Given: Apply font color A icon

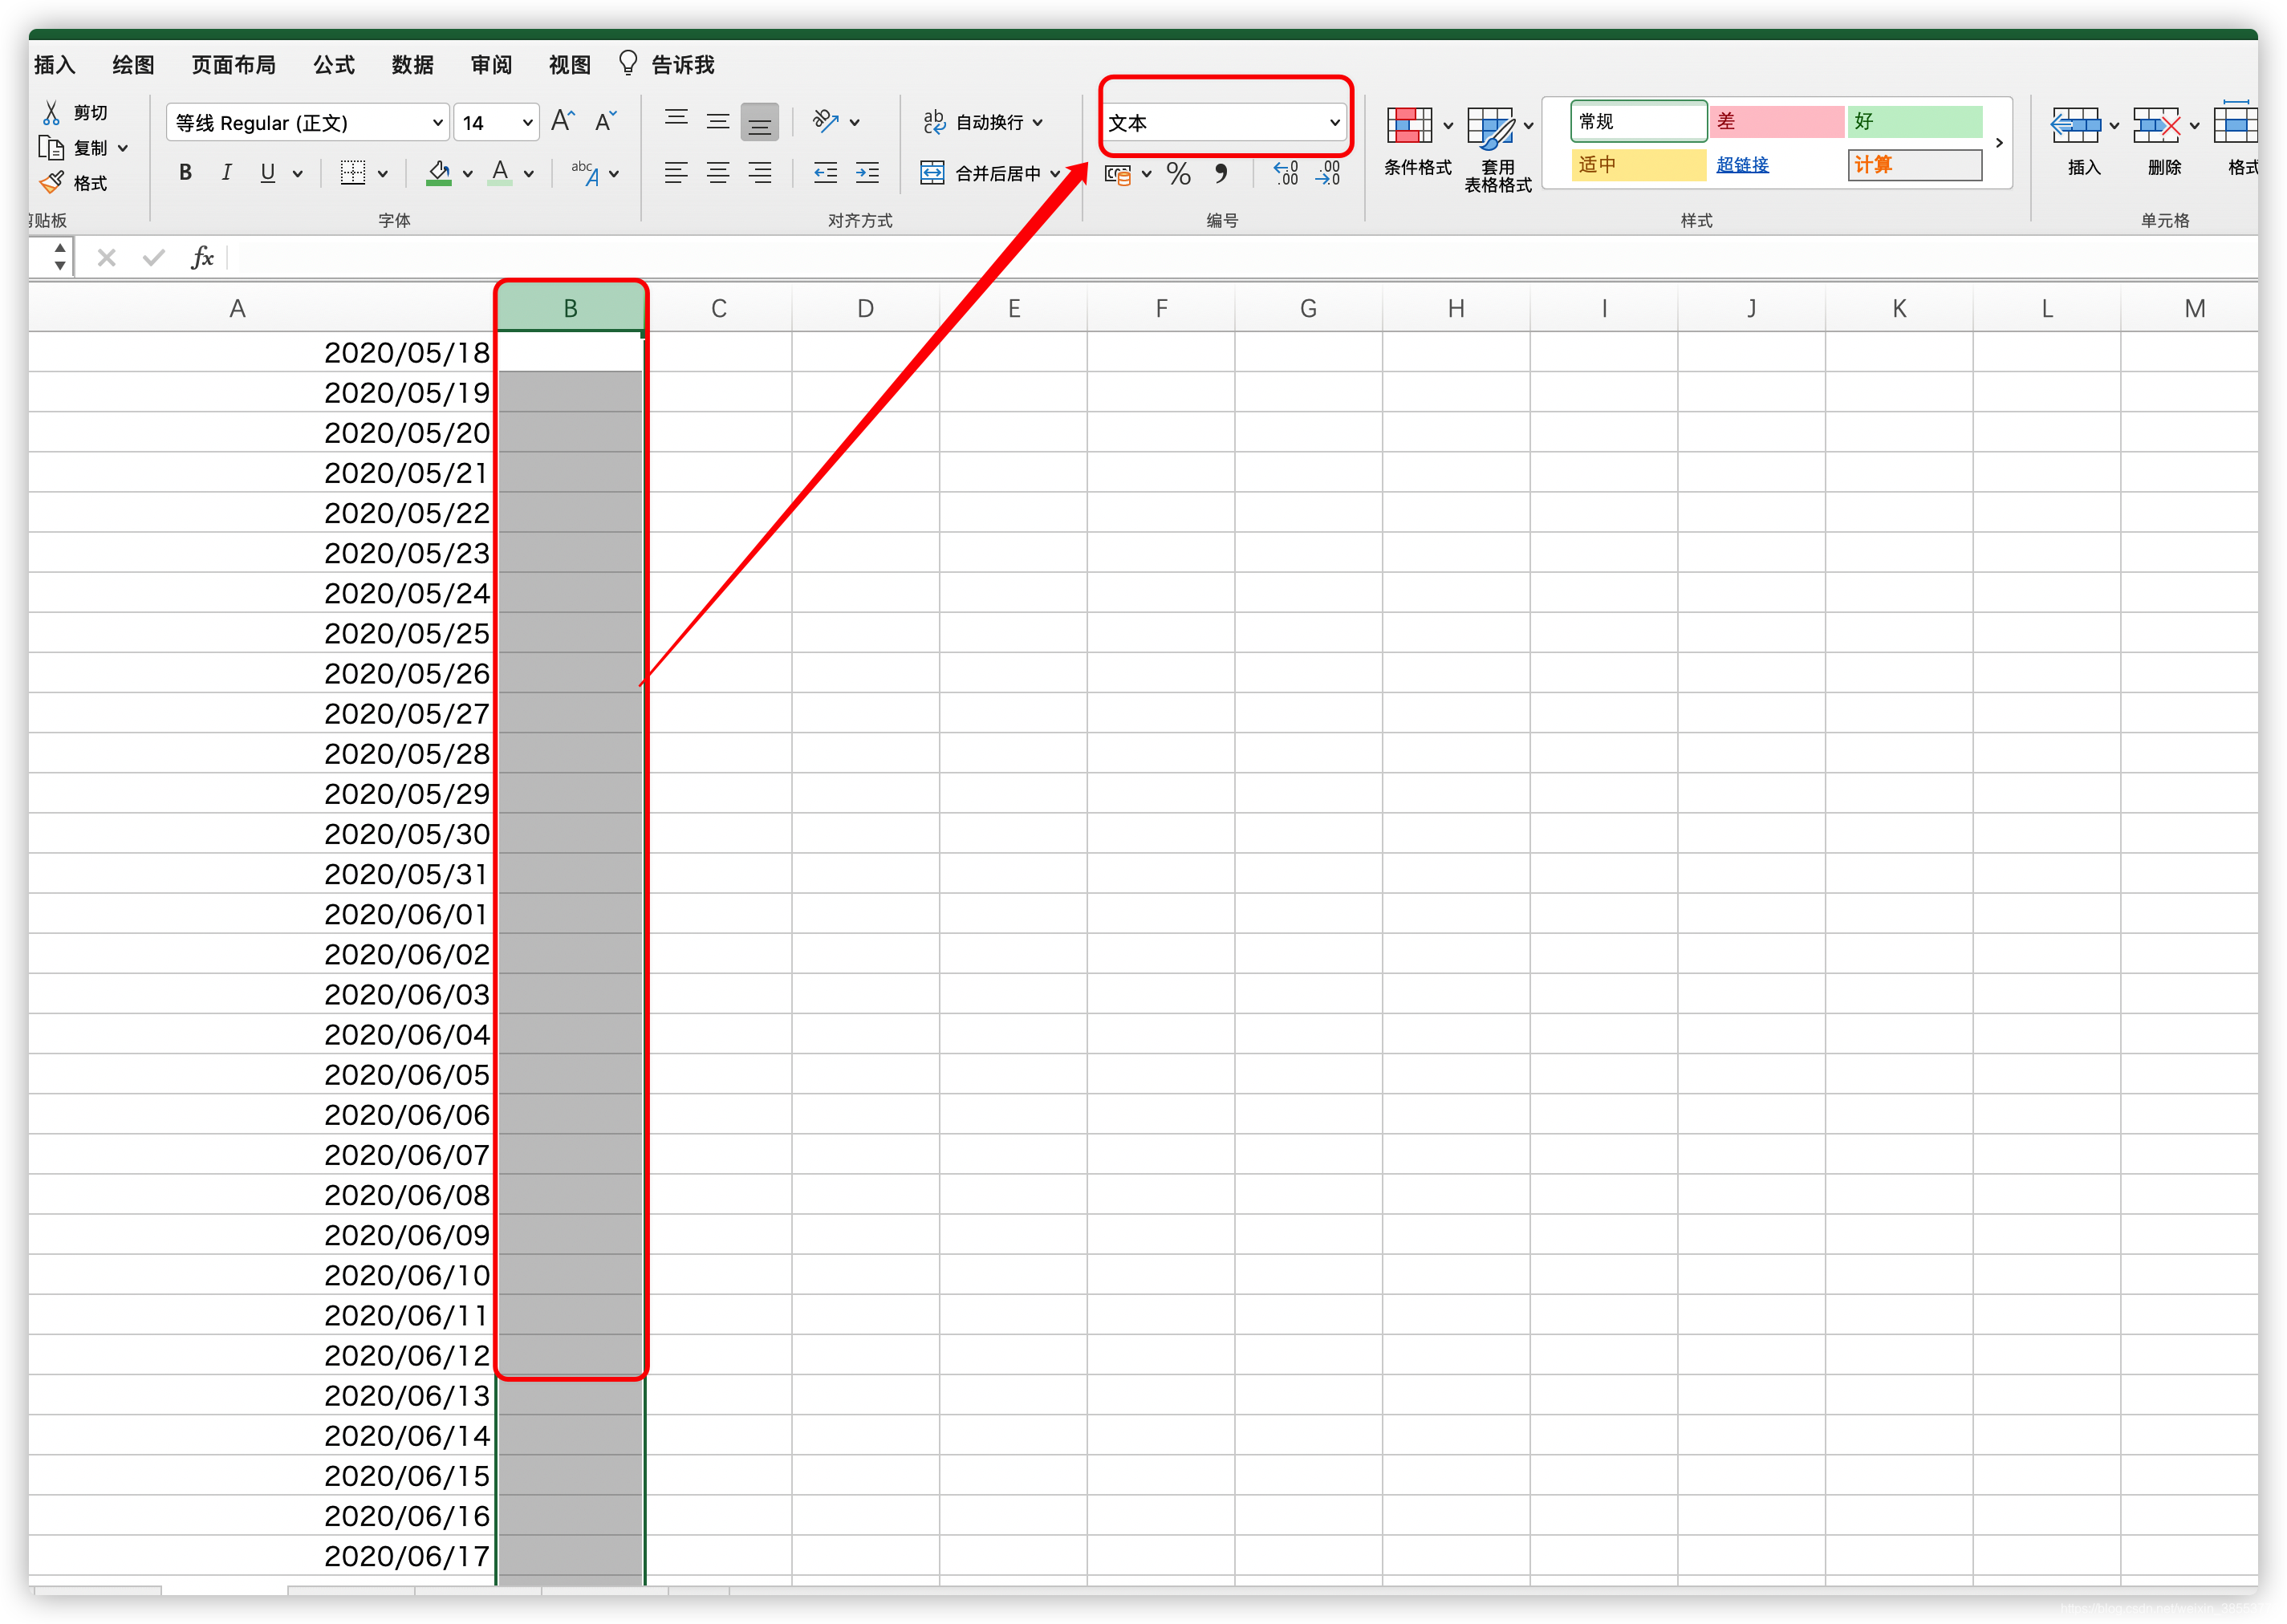Looking at the screenshot, I should [x=500, y=173].
